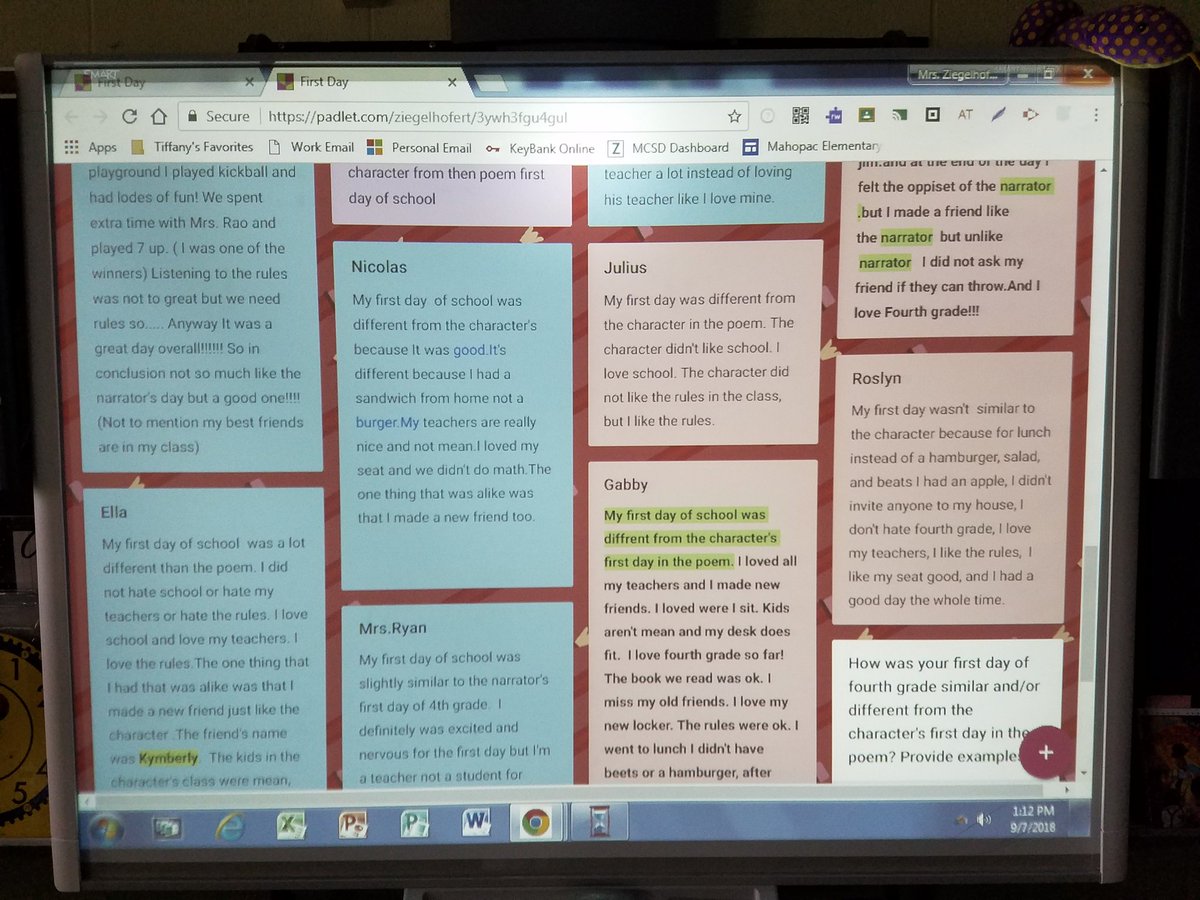Launch Internet Explorer from the taskbar
The image size is (1200, 900).
(228, 826)
